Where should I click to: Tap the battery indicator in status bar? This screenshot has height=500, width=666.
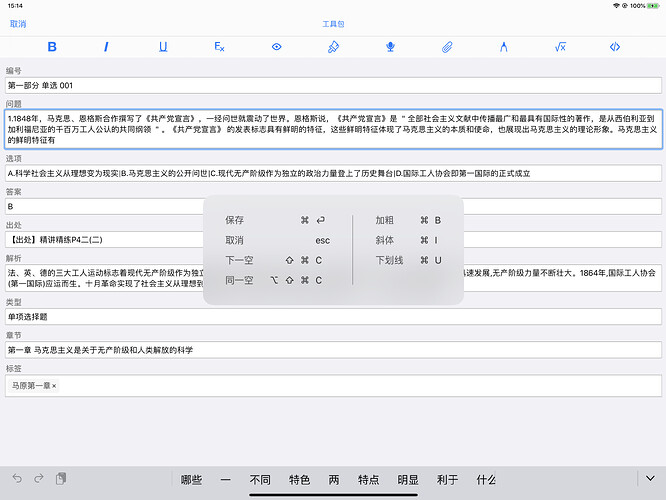click(x=653, y=6)
